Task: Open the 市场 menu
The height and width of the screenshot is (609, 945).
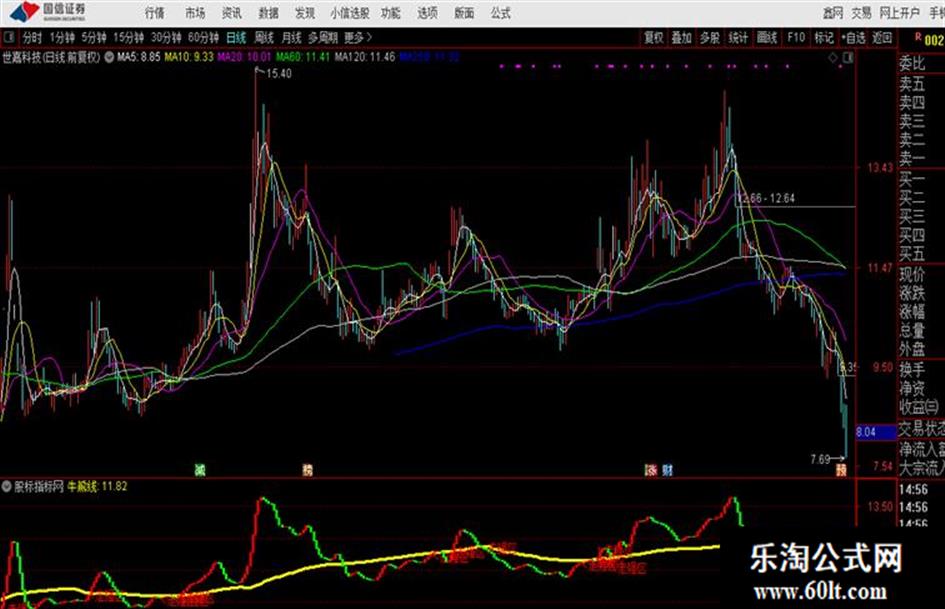Action: [x=195, y=13]
